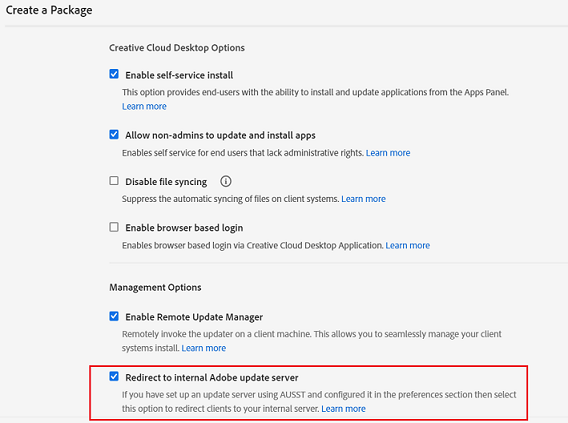
Task: Open Learn more link after administrative rights text
Action: [388, 153]
